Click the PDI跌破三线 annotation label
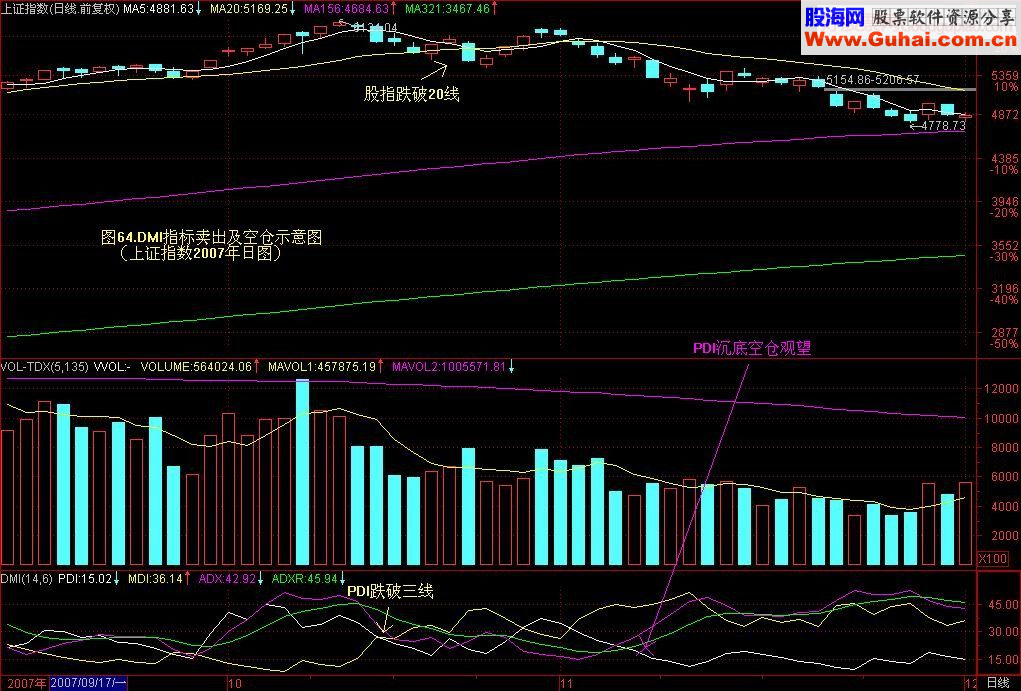This screenshot has height=691, width=1021. click(391, 592)
